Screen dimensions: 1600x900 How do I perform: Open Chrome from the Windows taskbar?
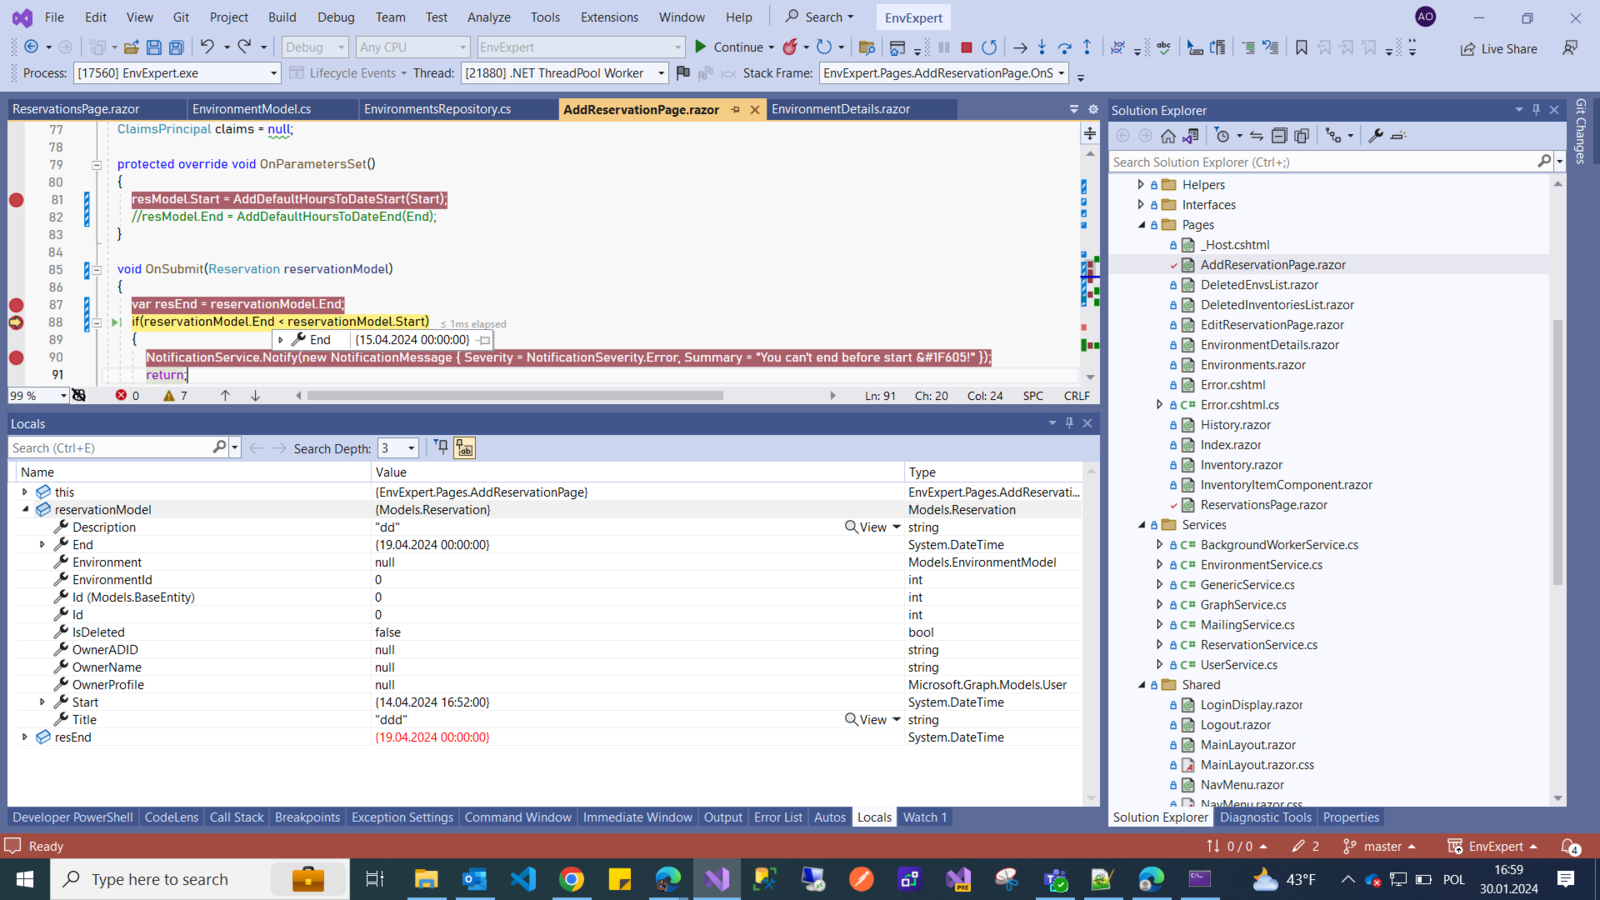pos(571,879)
